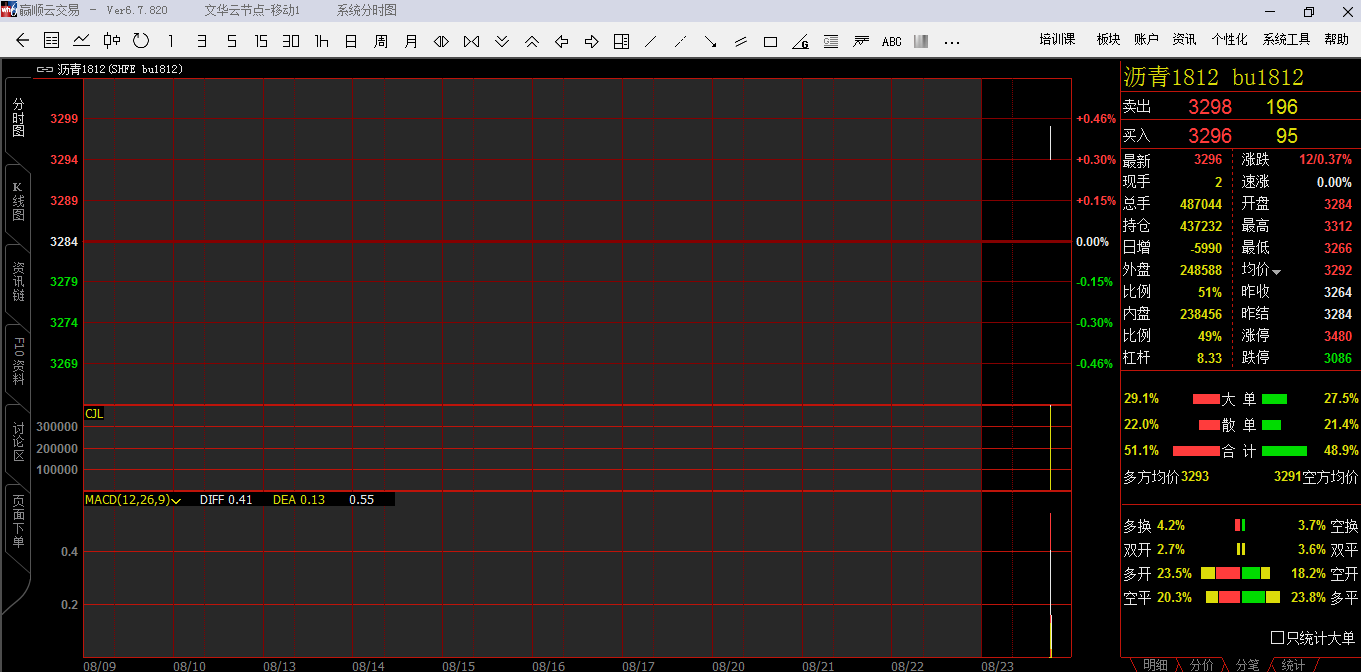Viewport: 1361px width, 672px height.
Task: Open the 系统工具 menu
Action: [1285, 39]
